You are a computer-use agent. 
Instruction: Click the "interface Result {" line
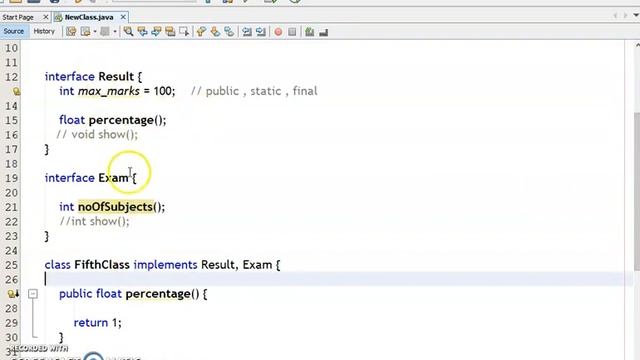[93, 77]
